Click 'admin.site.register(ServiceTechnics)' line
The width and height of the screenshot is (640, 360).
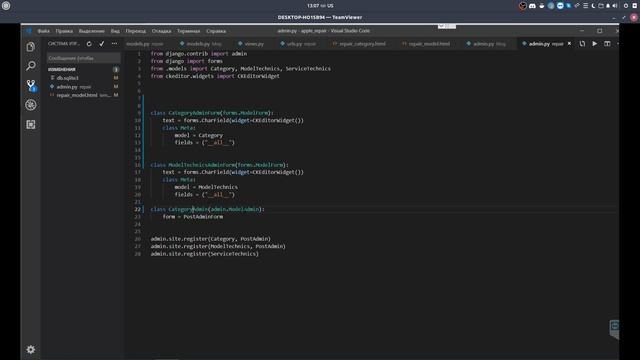(204, 254)
